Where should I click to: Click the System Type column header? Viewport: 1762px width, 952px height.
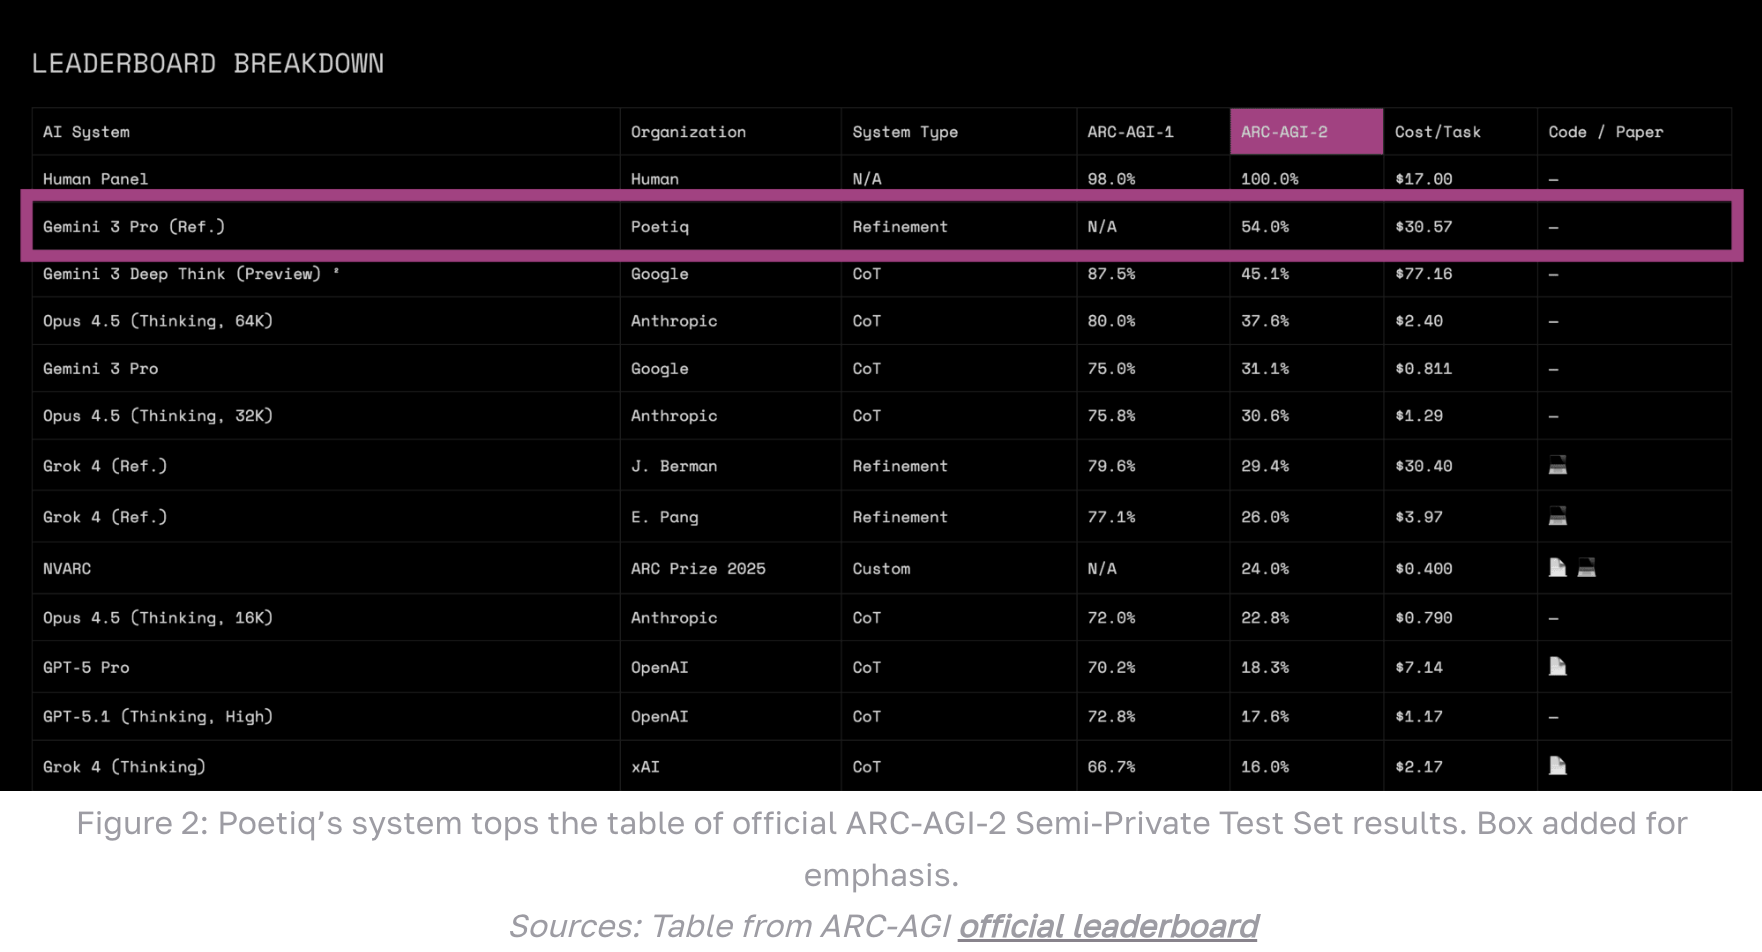(x=904, y=132)
